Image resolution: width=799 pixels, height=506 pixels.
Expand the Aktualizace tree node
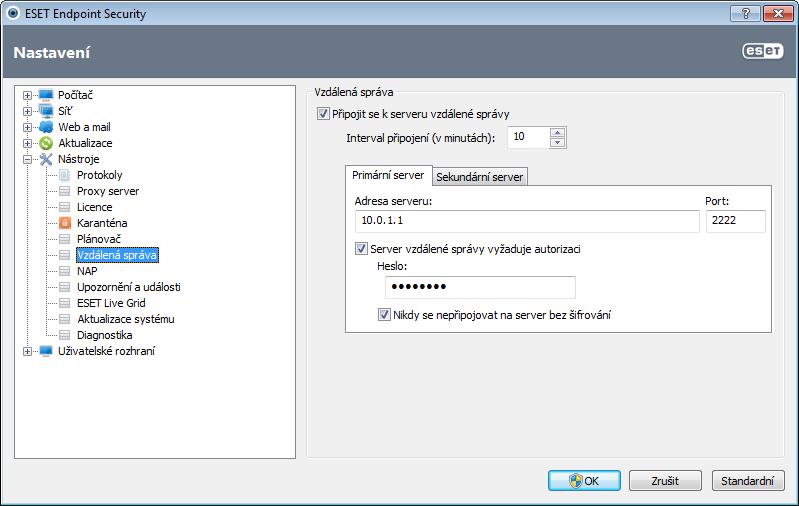[x=28, y=143]
